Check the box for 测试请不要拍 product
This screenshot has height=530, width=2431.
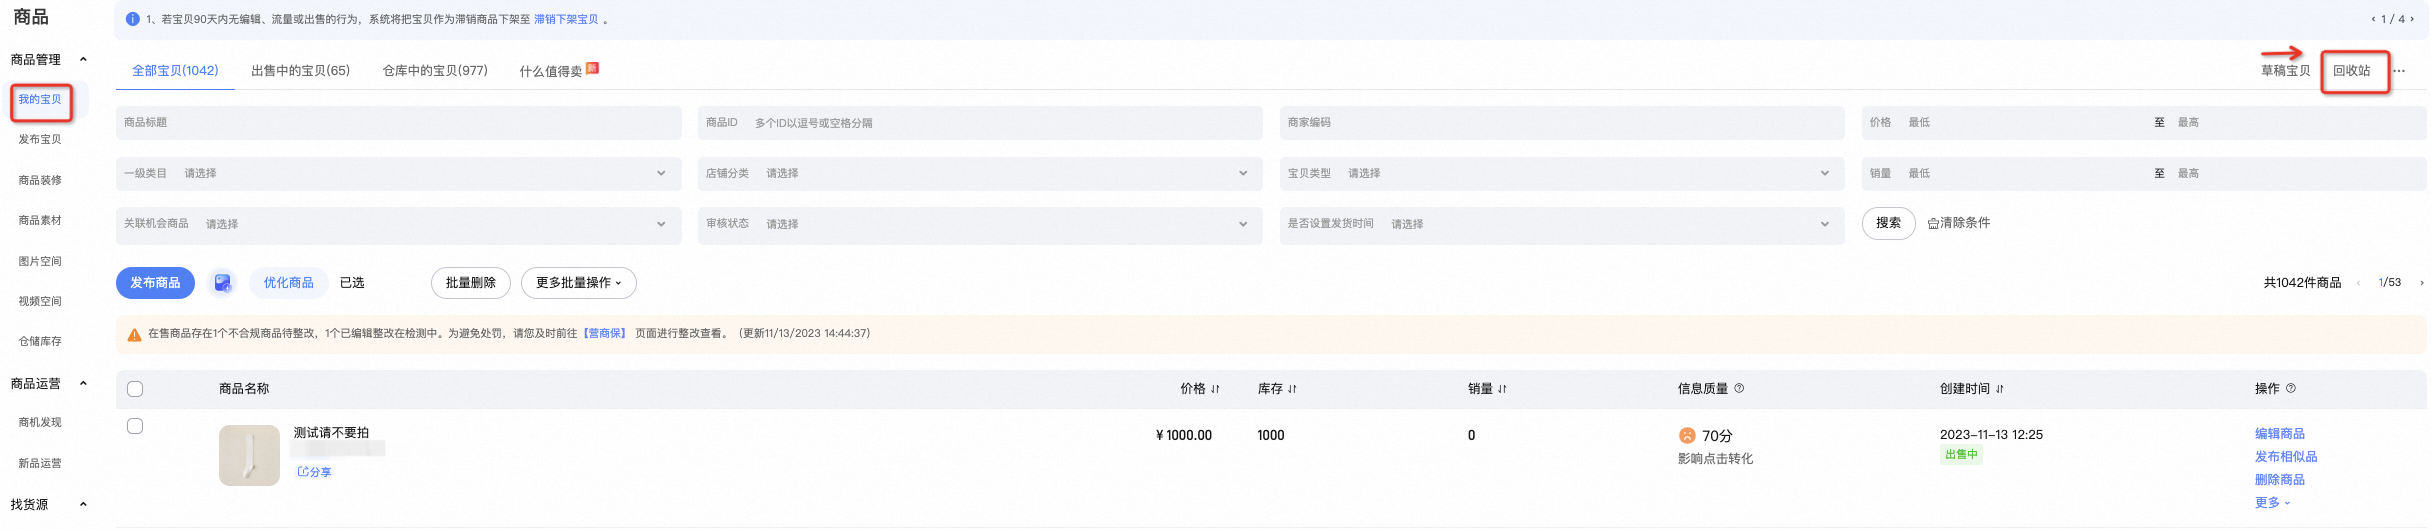(x=135, y=426)
